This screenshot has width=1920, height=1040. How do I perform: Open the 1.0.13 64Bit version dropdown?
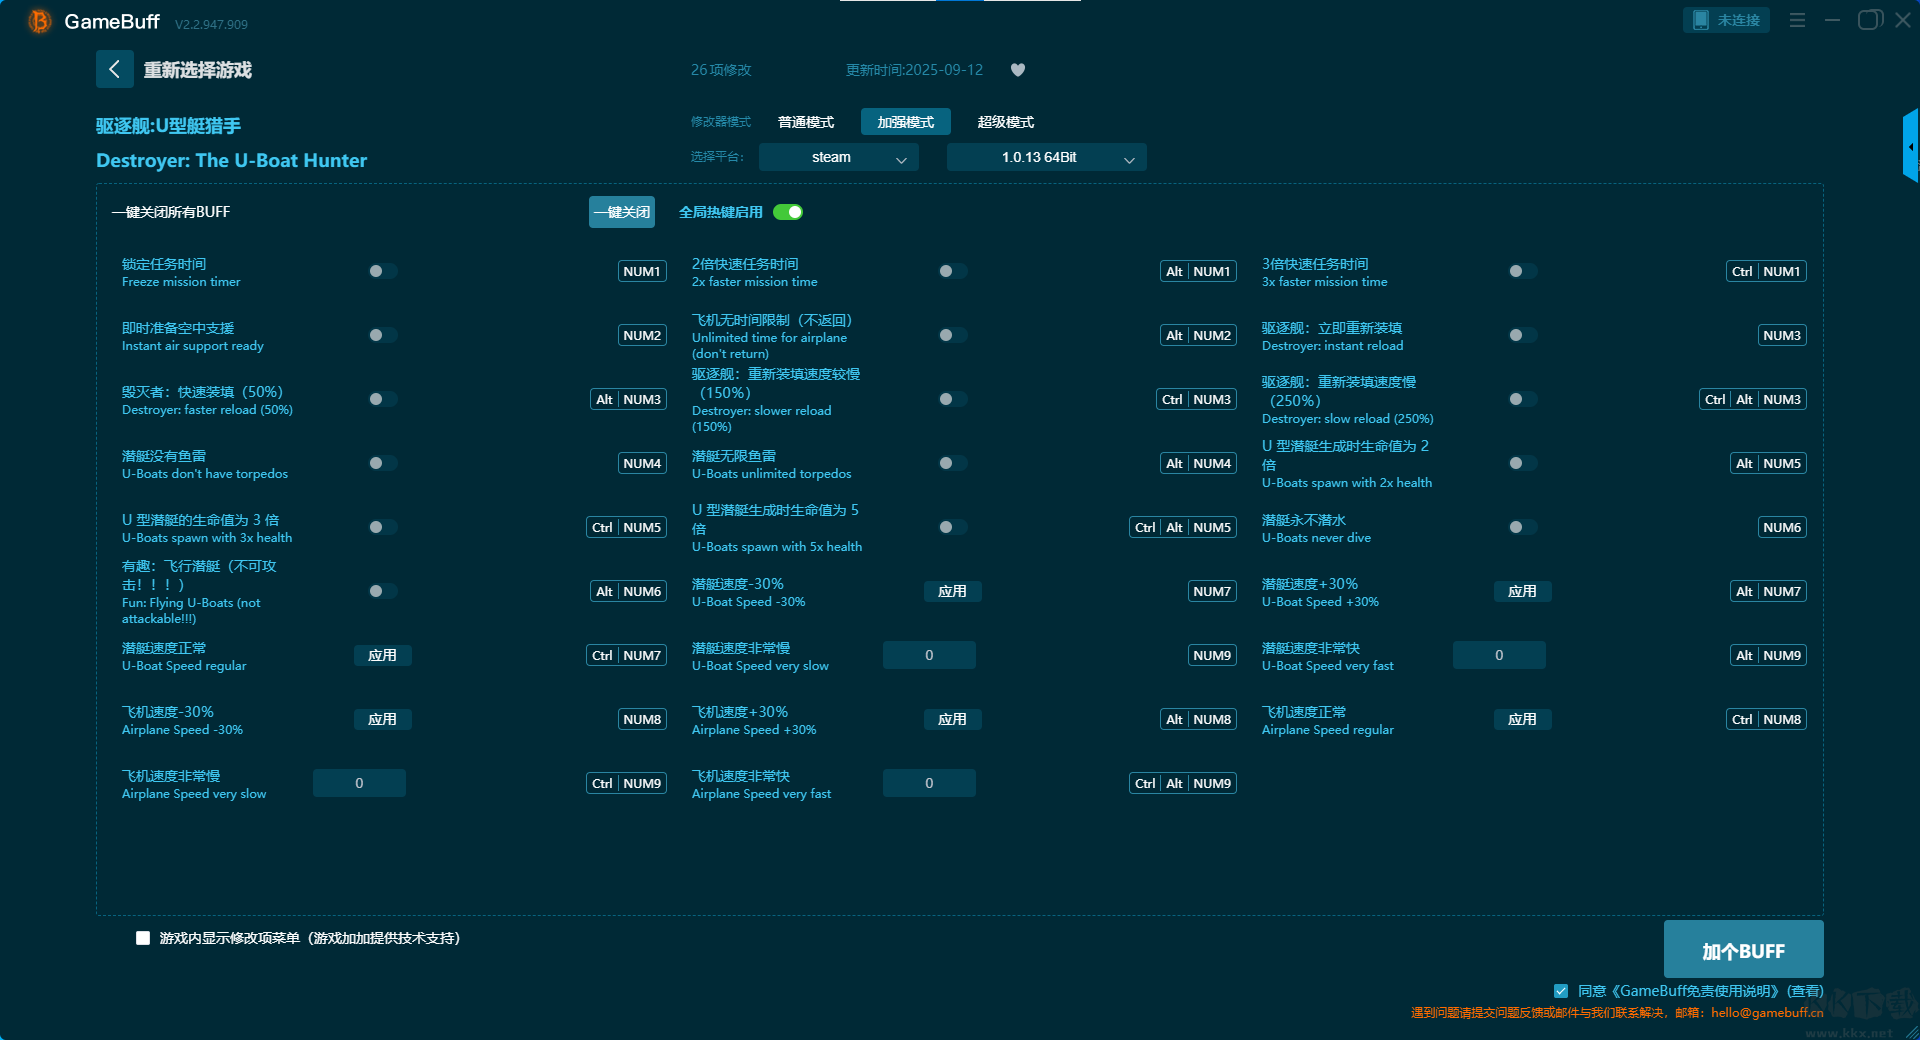pos(1047,157)
